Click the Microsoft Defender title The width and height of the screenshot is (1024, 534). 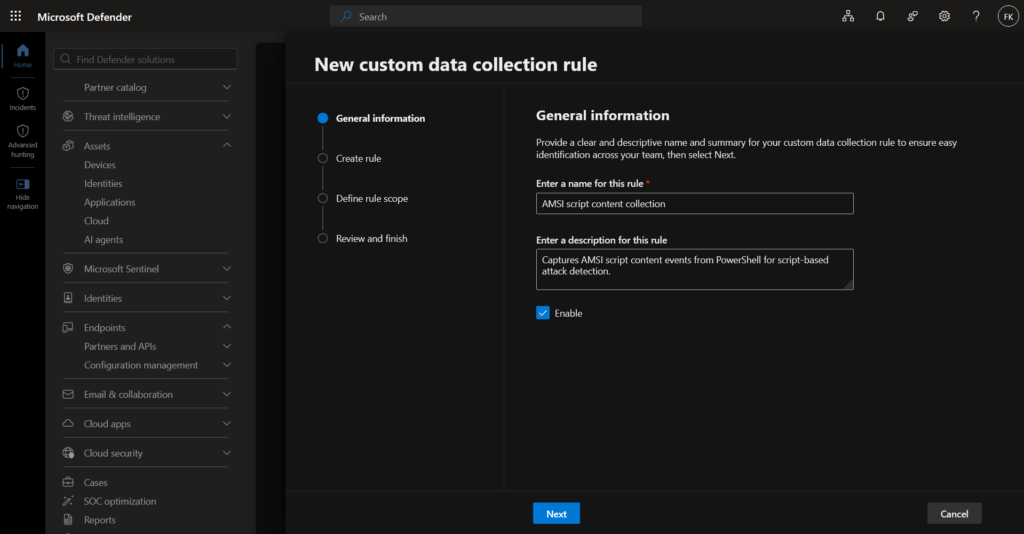click(x=84, y=17)
